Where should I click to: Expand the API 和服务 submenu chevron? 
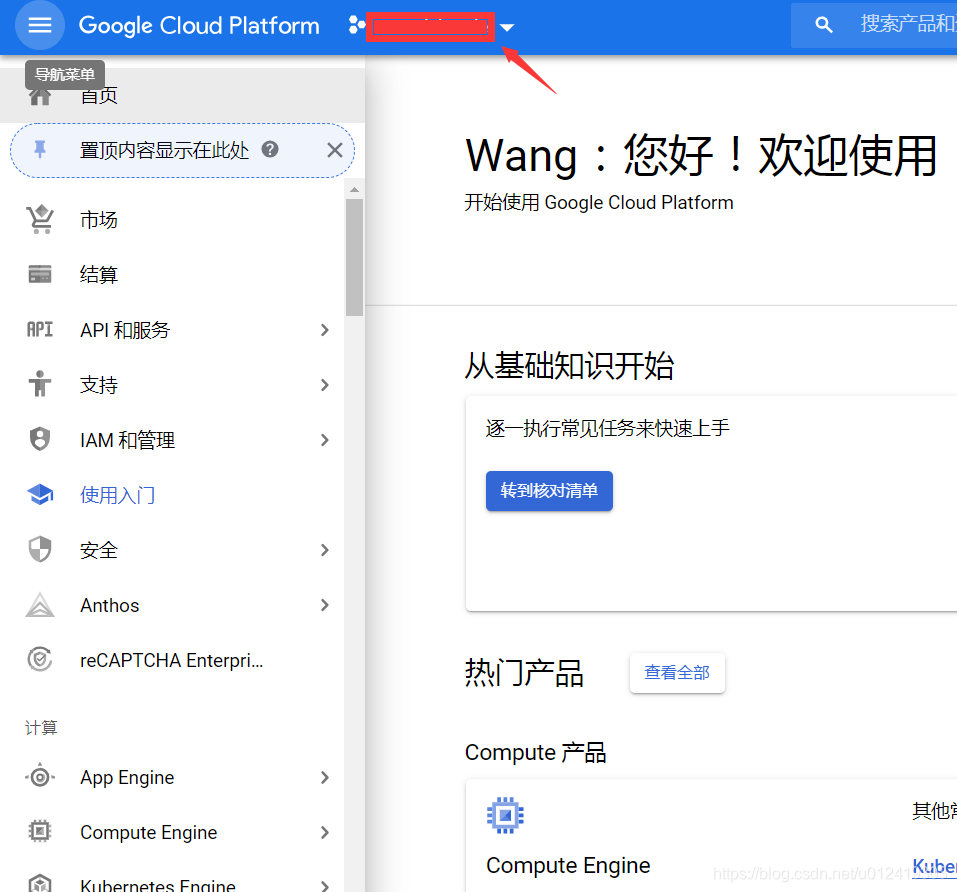[325, 330]
